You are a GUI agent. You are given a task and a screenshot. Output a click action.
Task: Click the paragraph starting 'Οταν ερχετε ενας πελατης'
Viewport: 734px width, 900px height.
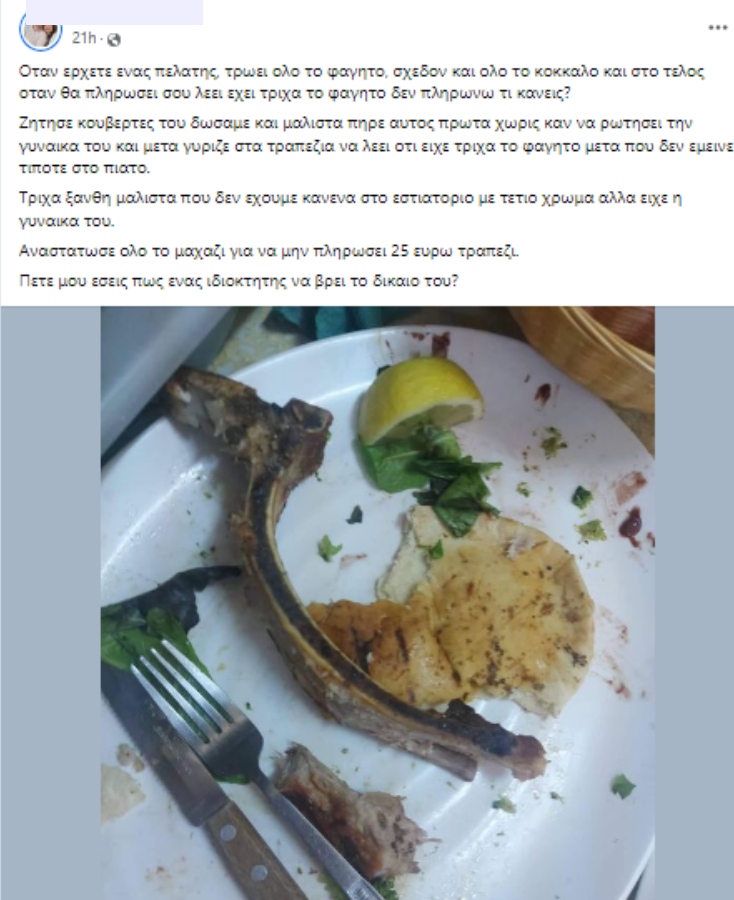tap(362, 83)
